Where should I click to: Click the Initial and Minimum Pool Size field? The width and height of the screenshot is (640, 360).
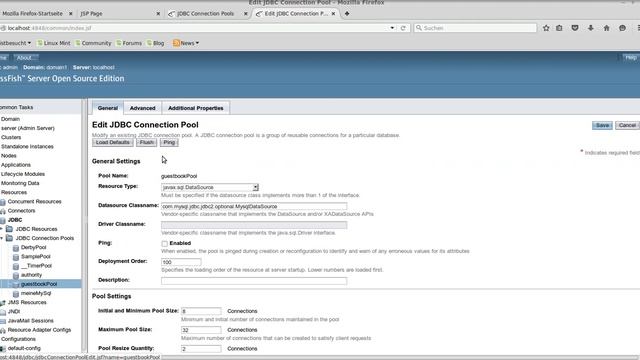[x=201, y=311]
